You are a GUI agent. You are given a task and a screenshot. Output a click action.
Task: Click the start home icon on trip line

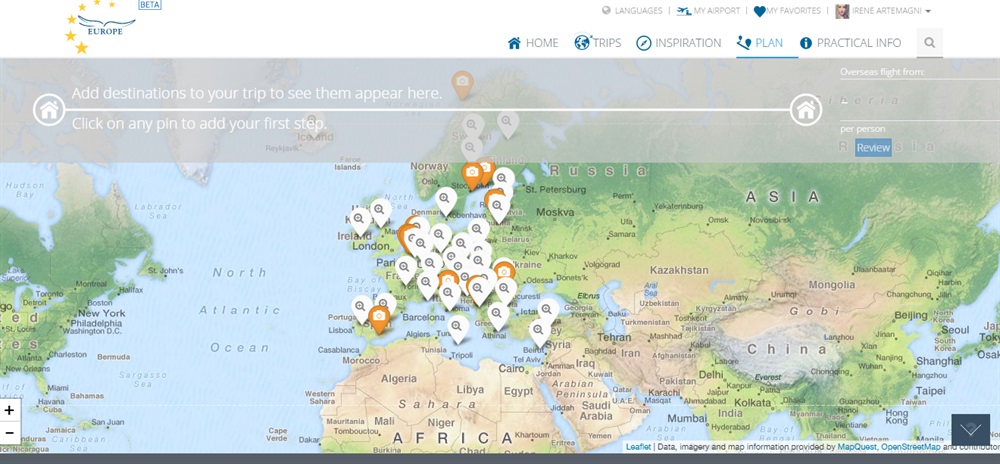tap(49, 110)
